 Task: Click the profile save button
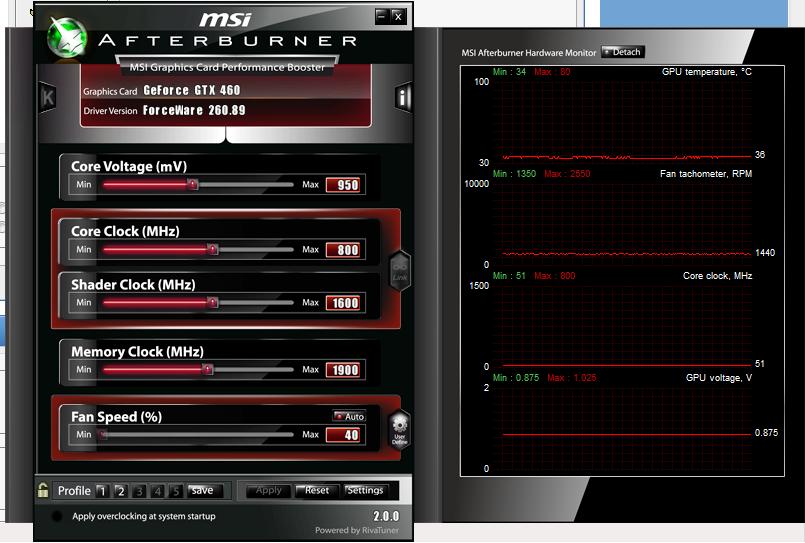pyautogui.click(x=205, y=491)
